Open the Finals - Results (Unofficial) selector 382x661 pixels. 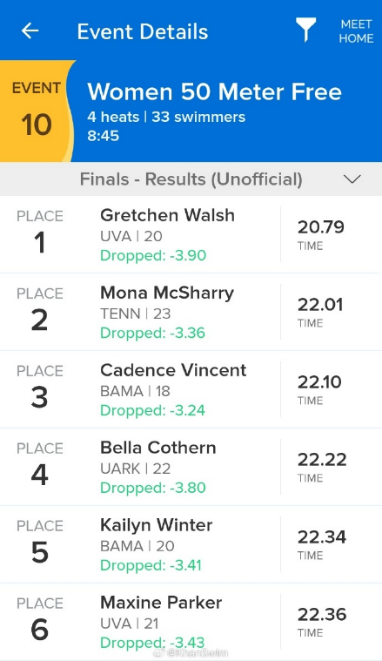pos(191,179)
